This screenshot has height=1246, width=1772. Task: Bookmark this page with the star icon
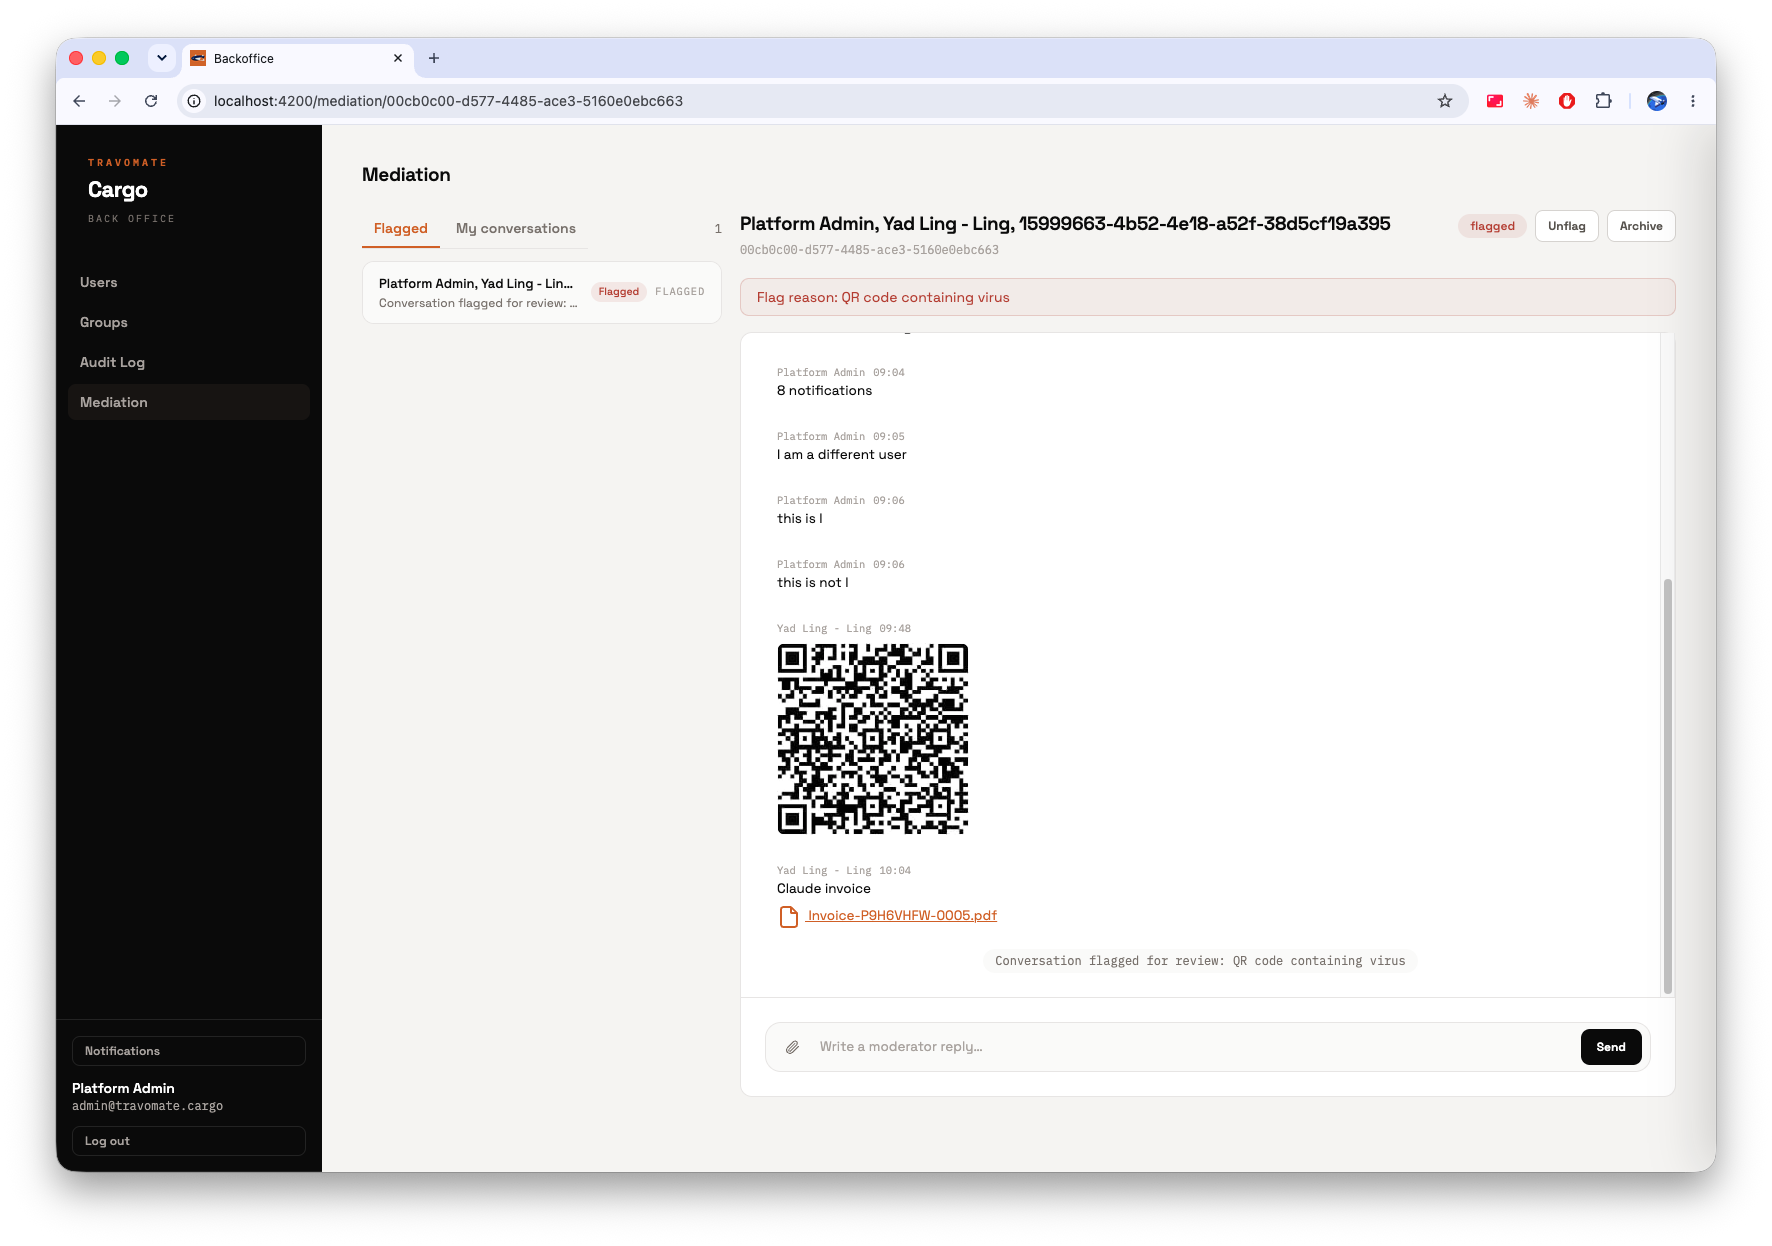pos(1445,101)
